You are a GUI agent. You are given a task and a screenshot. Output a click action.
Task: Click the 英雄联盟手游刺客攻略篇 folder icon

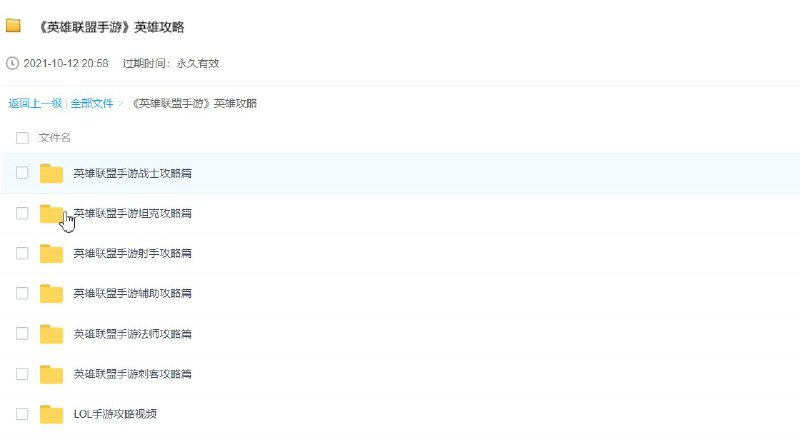pos(51,374)
